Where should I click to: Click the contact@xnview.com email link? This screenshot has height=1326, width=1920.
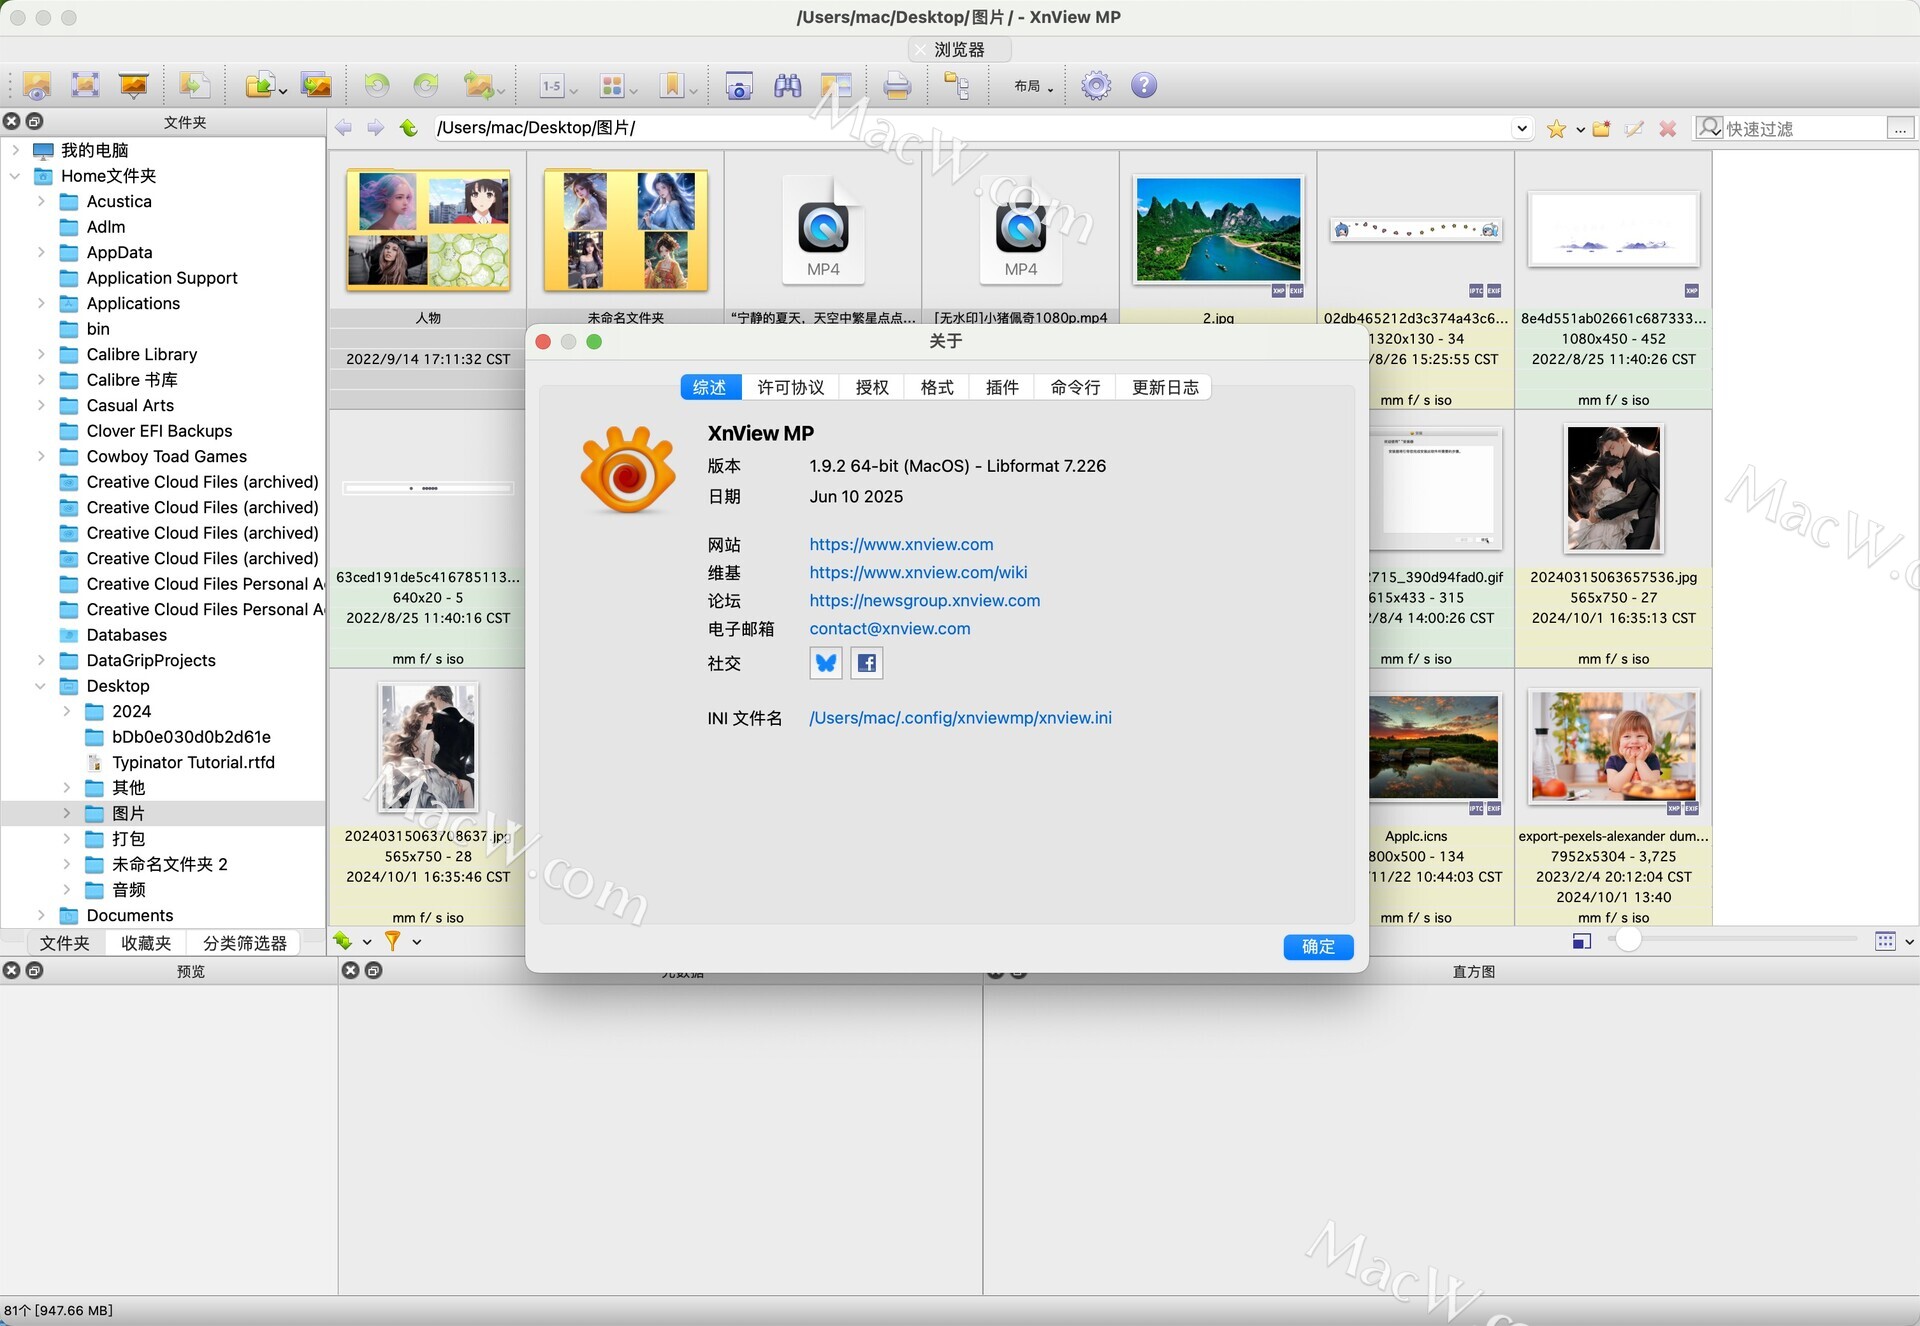[x=890, y=628]
